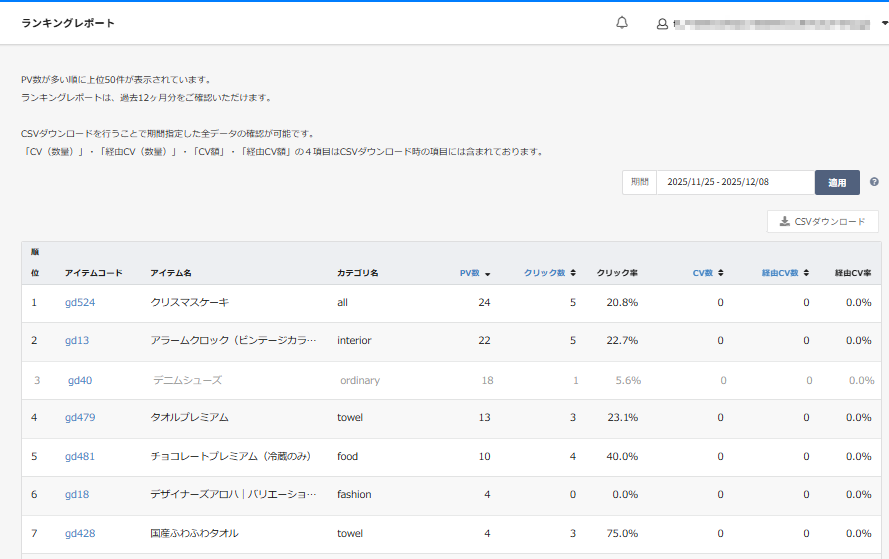Sort table by PV数 column
The width and height of the screenshot is (889, 559).
pyautogui.click(x=474, y=273)
